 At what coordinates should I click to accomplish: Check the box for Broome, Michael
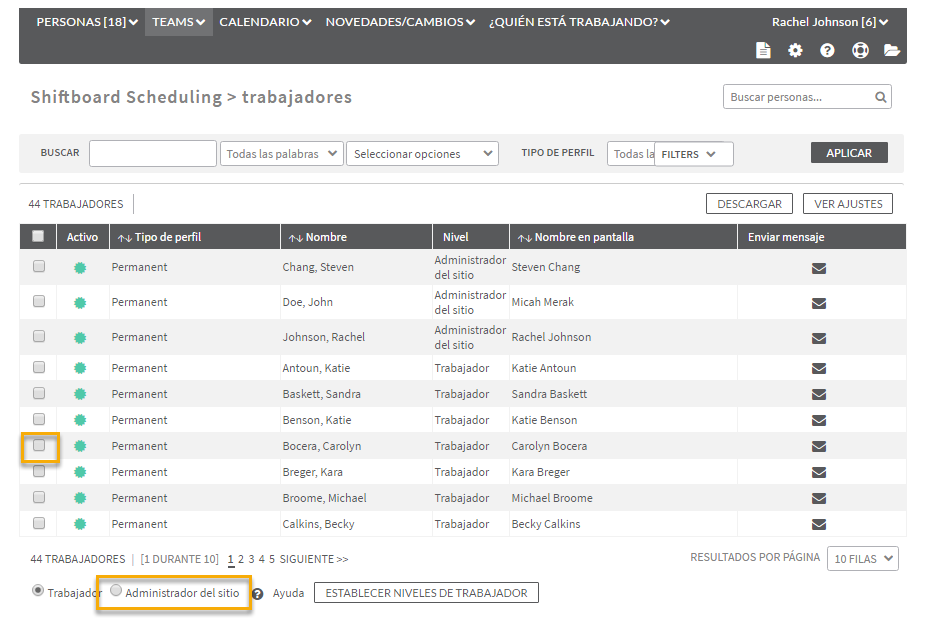pyautogui.click(x=39, y=497)
